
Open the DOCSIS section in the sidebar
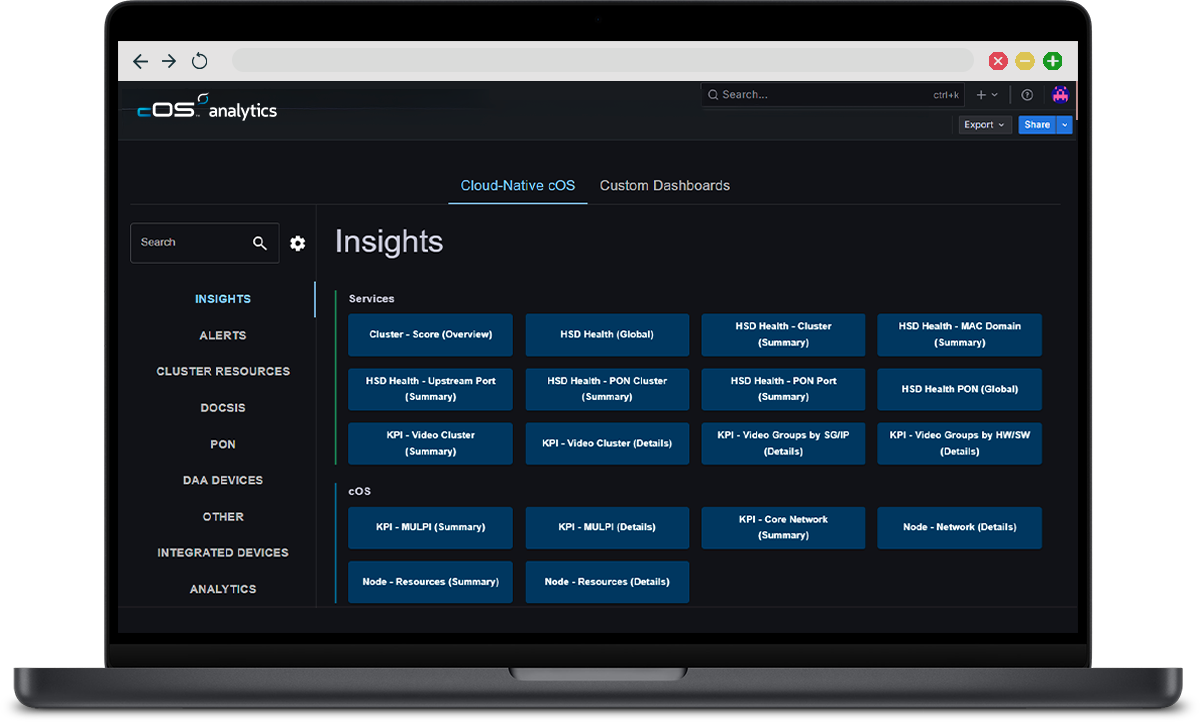click(222, 407)
